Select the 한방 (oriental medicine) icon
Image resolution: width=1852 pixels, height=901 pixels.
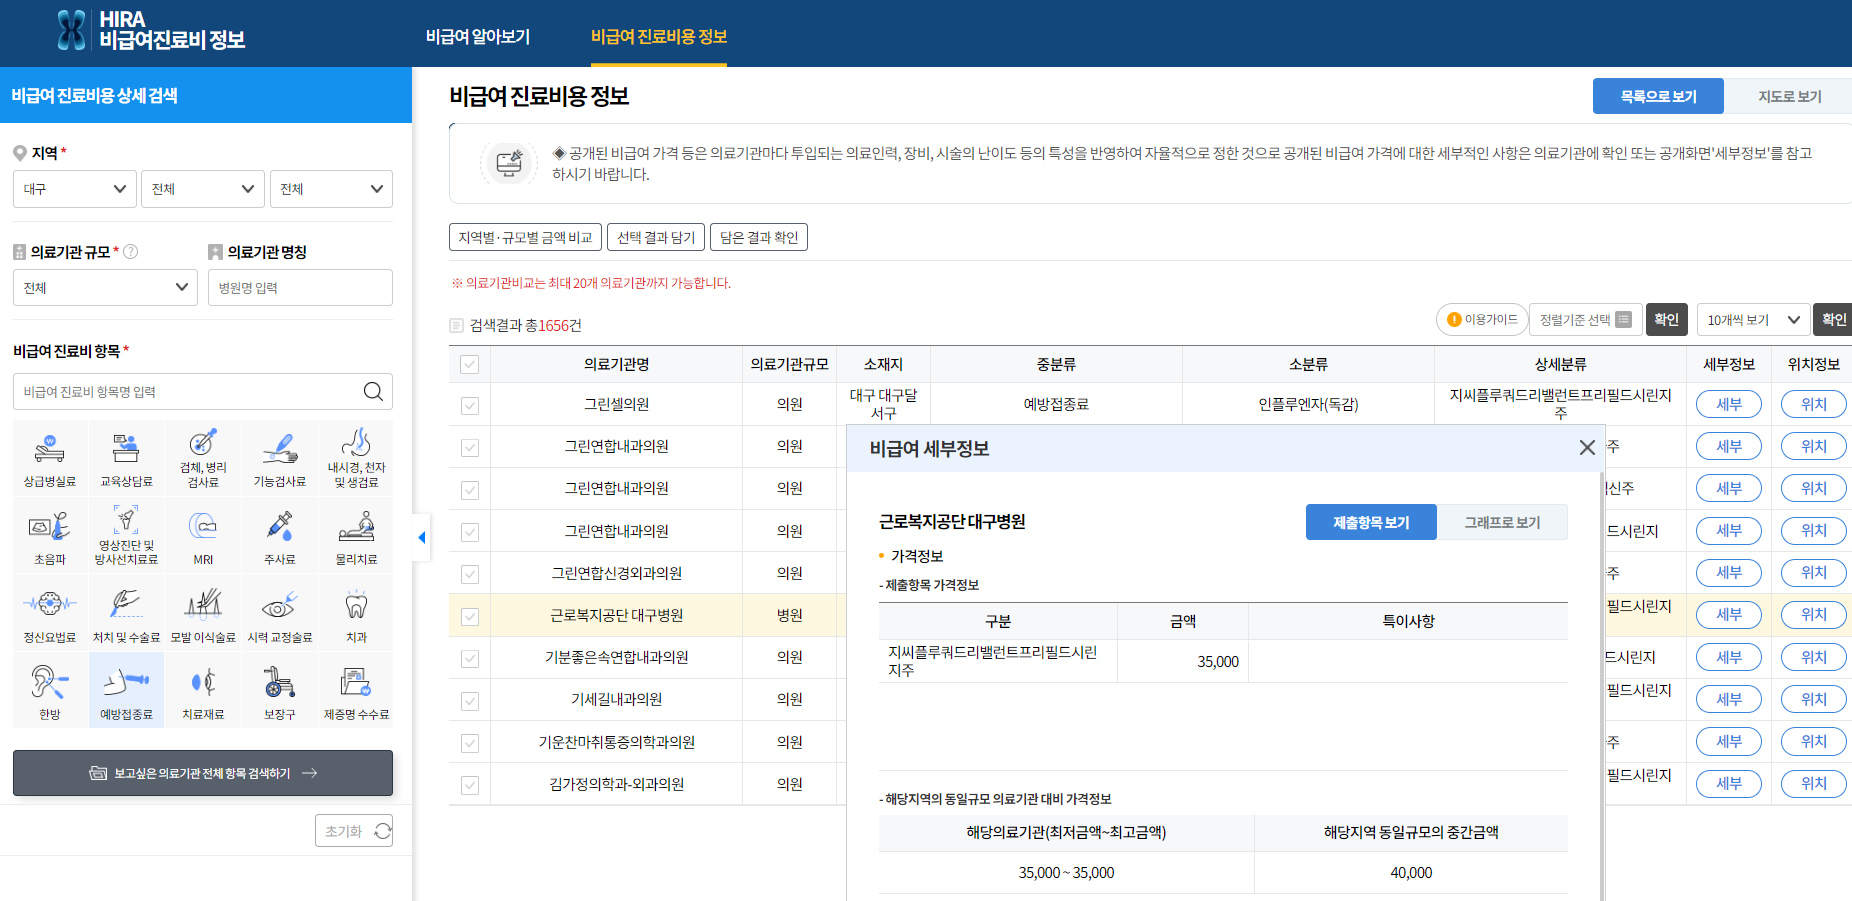[49, 689]
